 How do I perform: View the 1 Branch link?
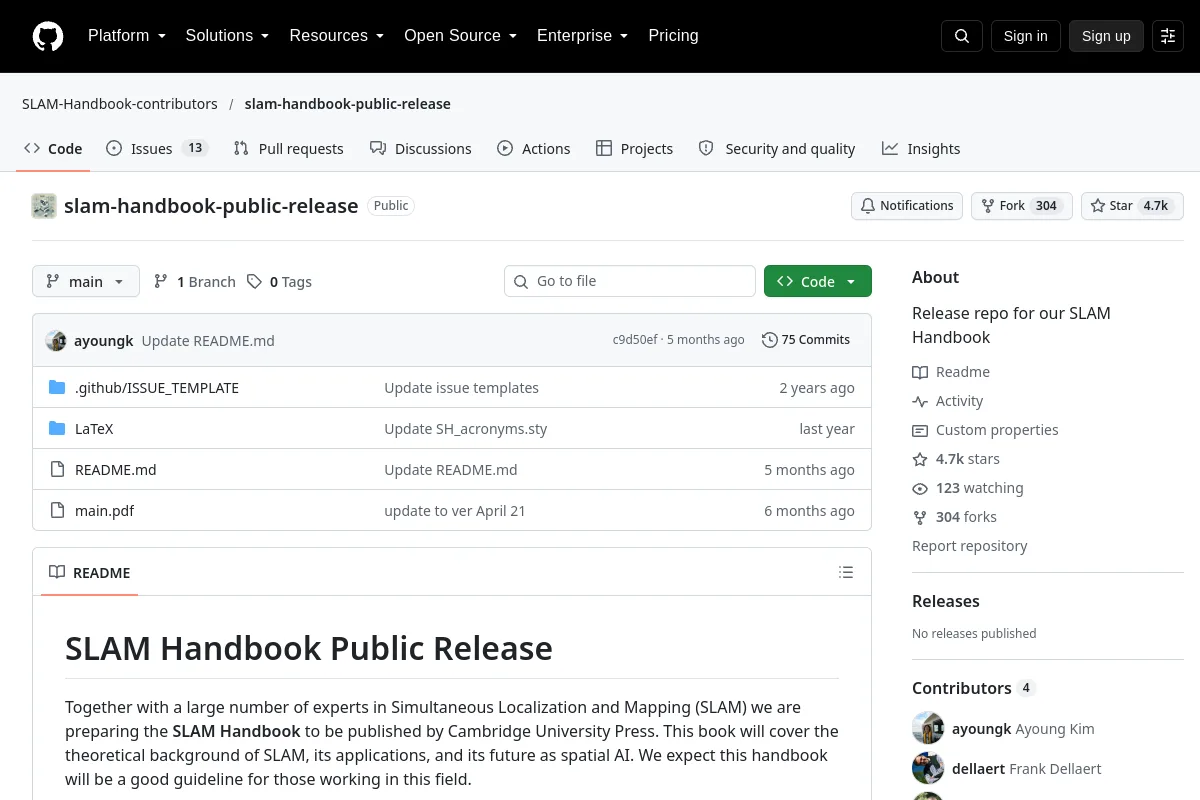click(195, 282)
